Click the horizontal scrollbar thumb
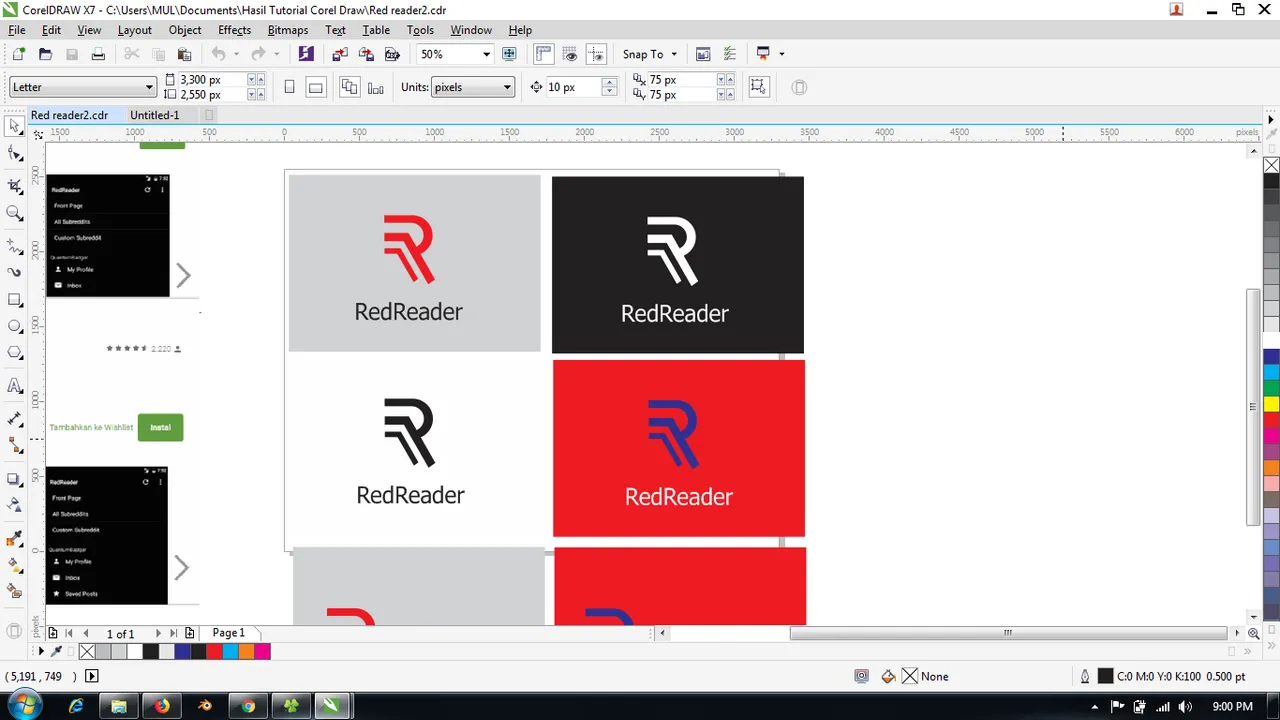Screen dimensions: 1280x720 pyautogui.click(x=1008, y=633)
